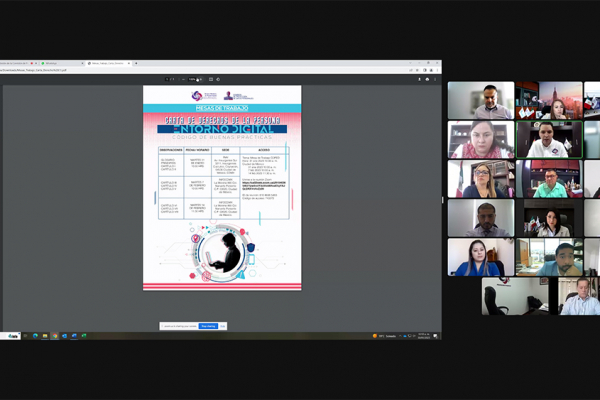Select video of woman with city skyline background

549,100
